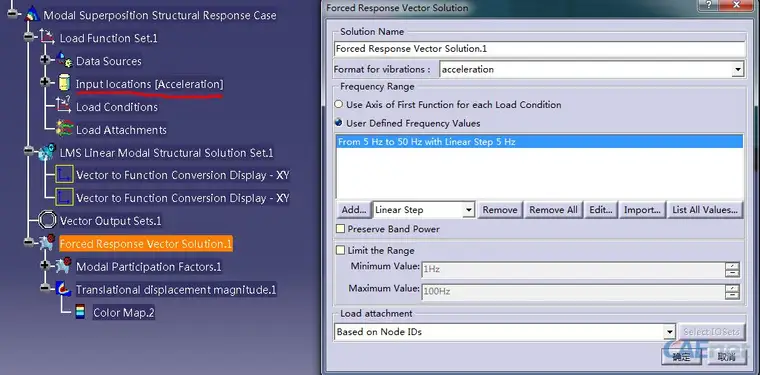
Task: Select Color Map.2 label
Action: point(124,312)
